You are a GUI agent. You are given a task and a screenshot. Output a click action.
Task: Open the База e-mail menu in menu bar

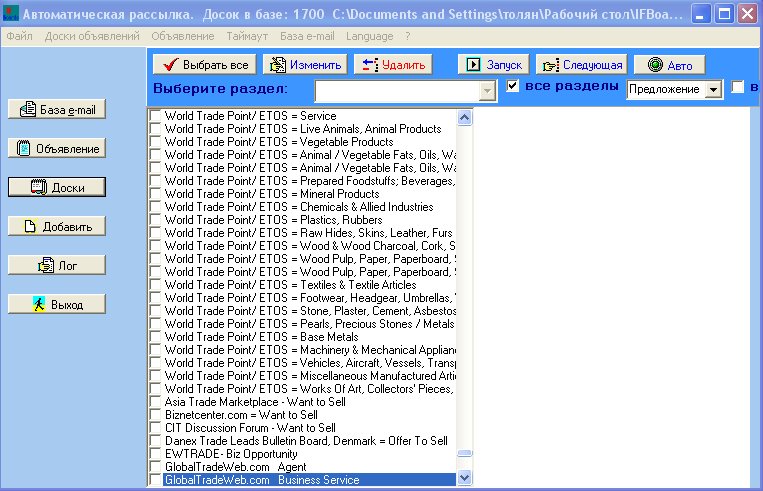307,36
